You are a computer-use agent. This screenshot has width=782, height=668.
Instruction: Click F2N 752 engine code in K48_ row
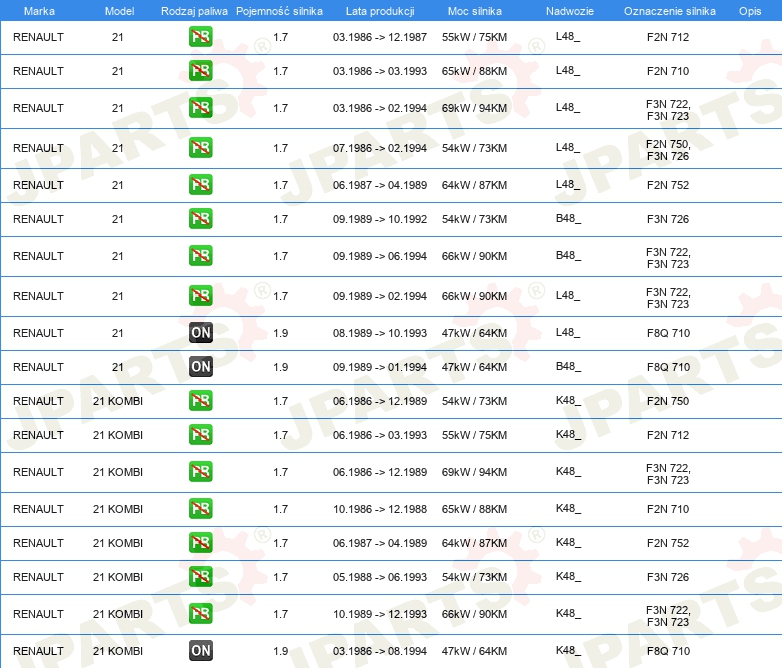pyautogui.click(x=668, y=543)
